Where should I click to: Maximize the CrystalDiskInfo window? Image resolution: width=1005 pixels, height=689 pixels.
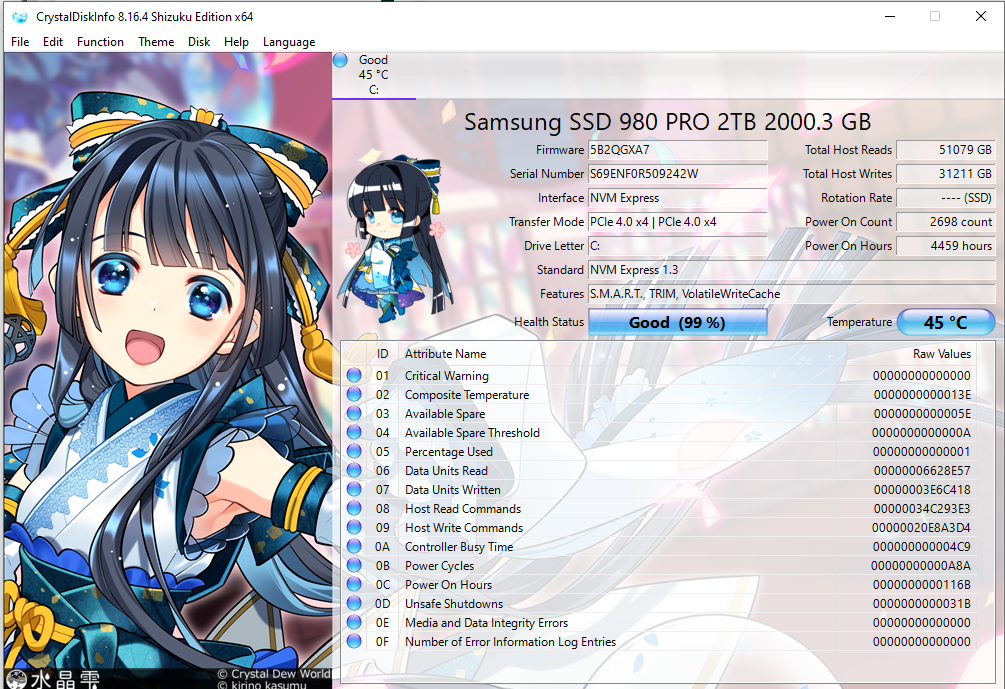tap(935, 16)
